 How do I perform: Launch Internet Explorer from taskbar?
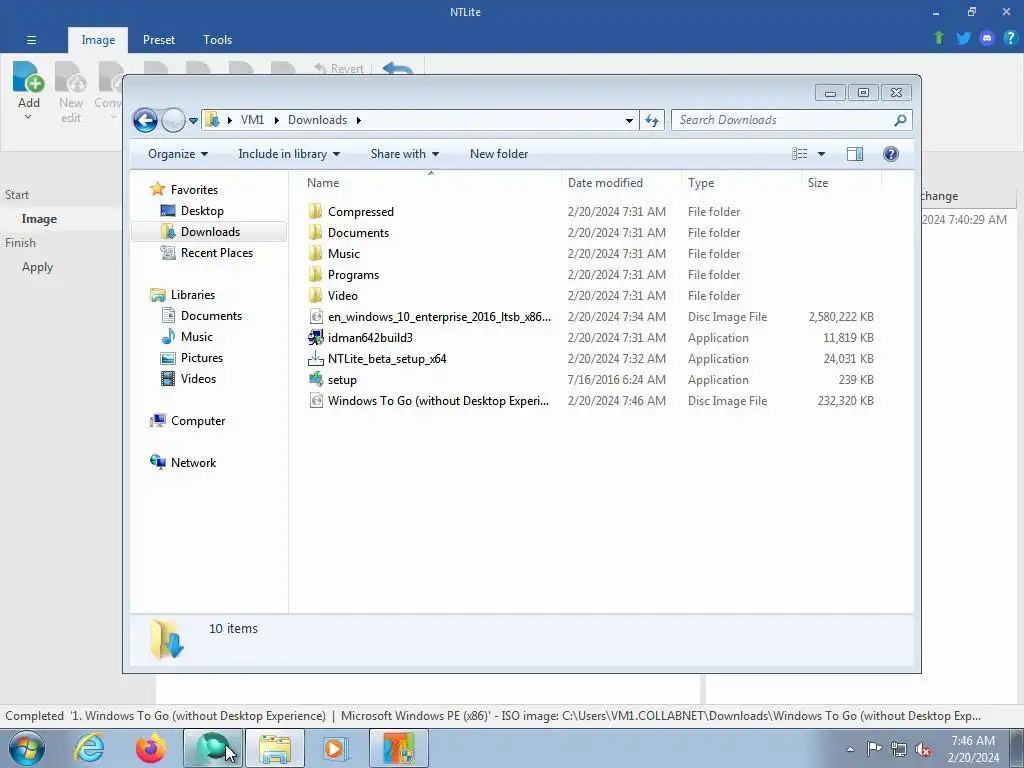pyautogui.click(x=89, y=748)
